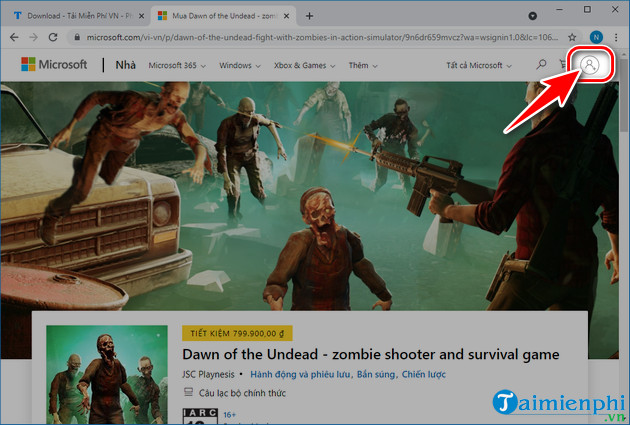Close the Mua Dawn of the Undead tab
Screen dimensions: 630x425
[x=286, y=16]
